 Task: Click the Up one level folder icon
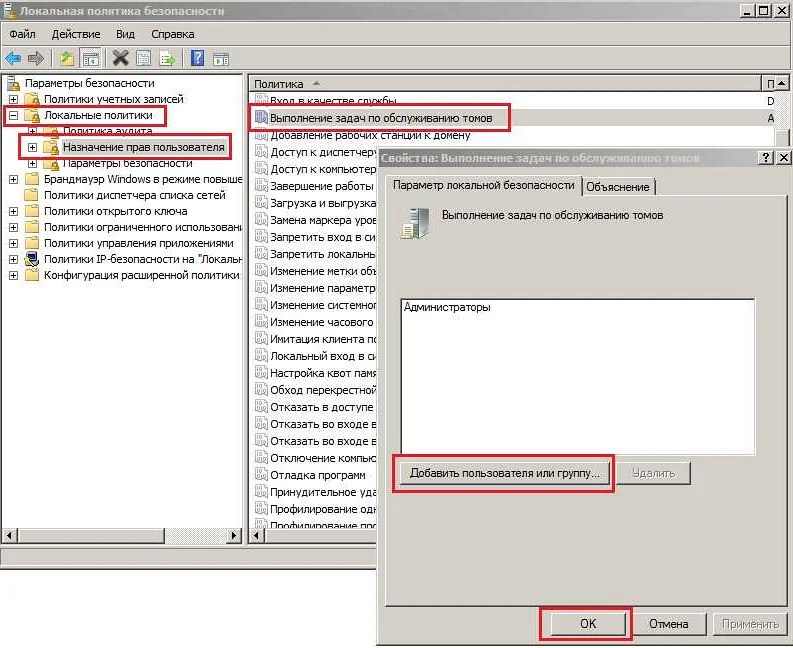67,58
